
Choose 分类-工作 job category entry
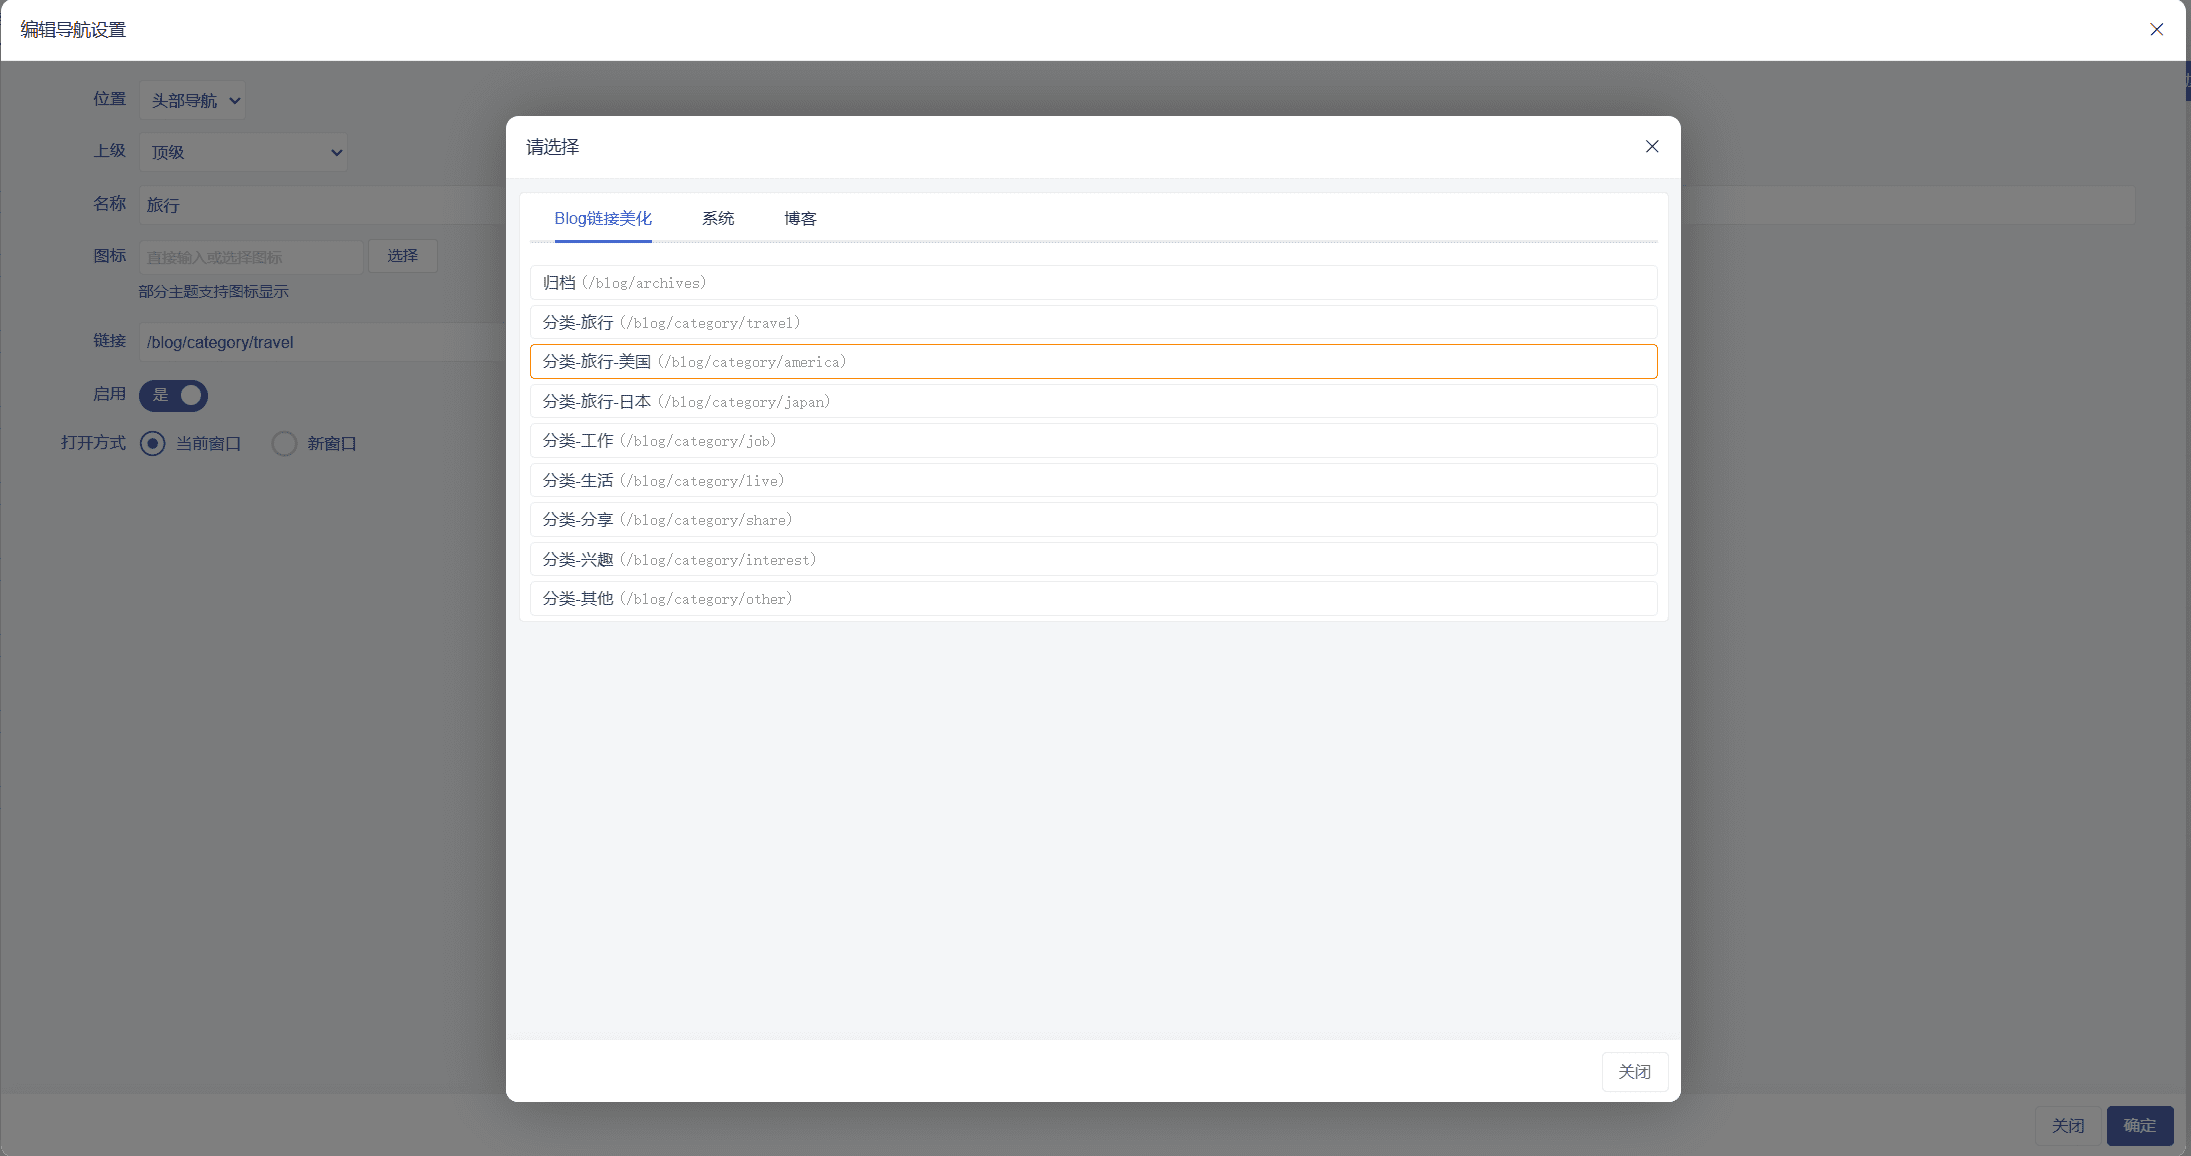[1093, 441]
